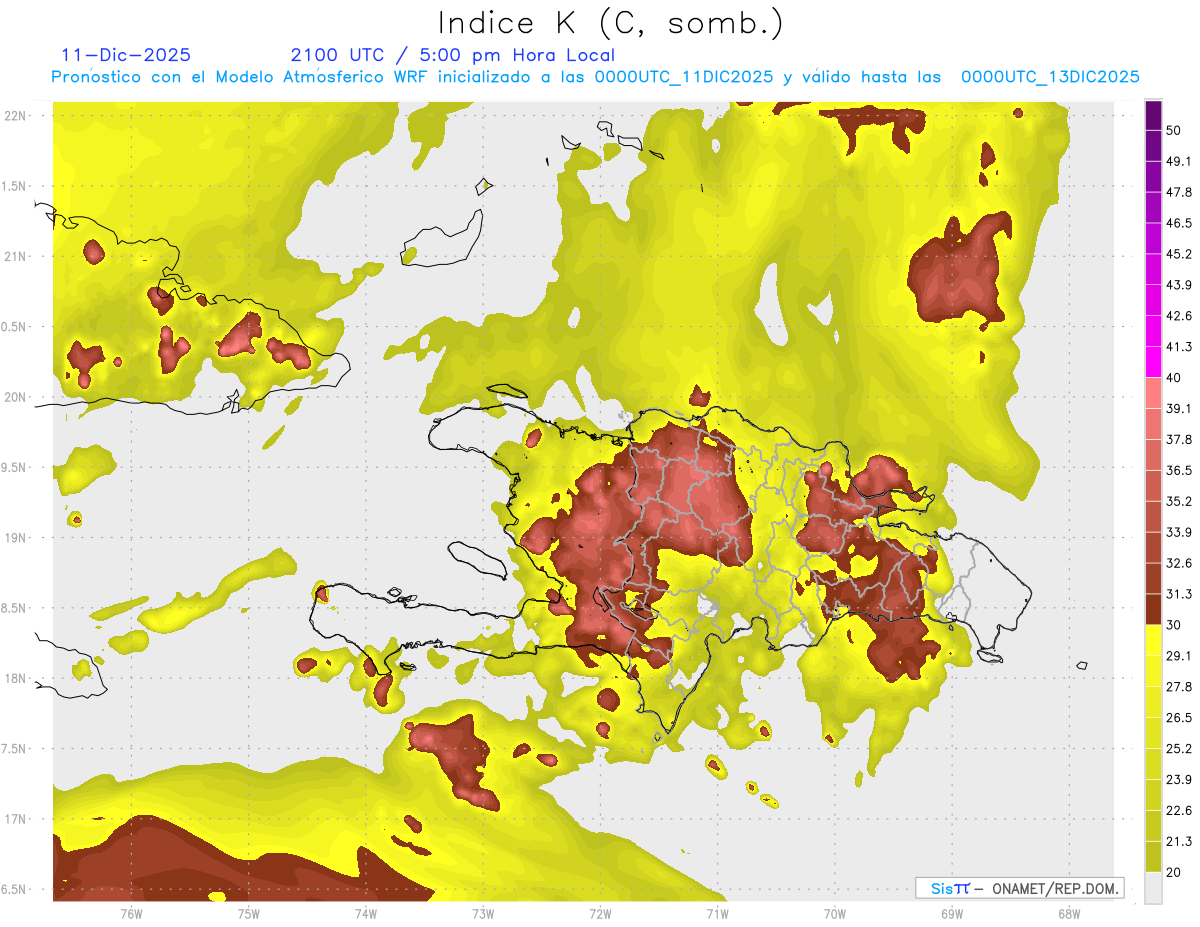Click the '0000UTC_13DIC2025' valid-until timestamp
This screenshot has width=1200, height=927.
click(x=1050, y=76)
